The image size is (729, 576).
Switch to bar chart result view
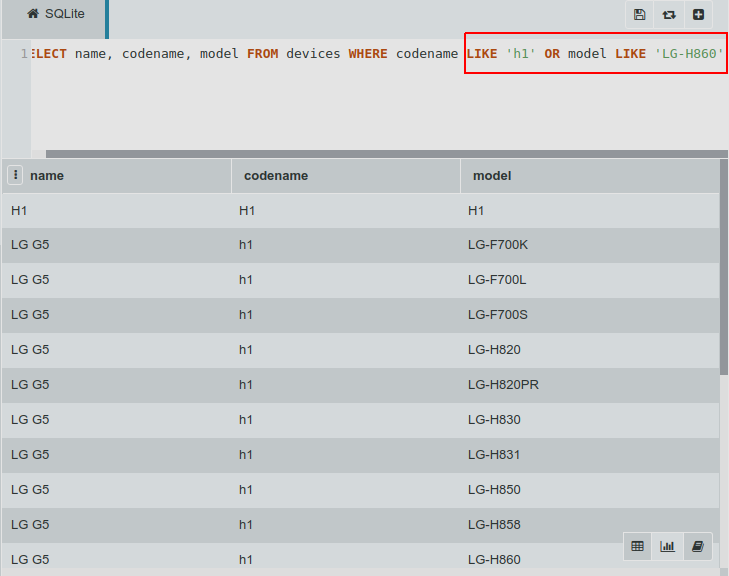667,546
